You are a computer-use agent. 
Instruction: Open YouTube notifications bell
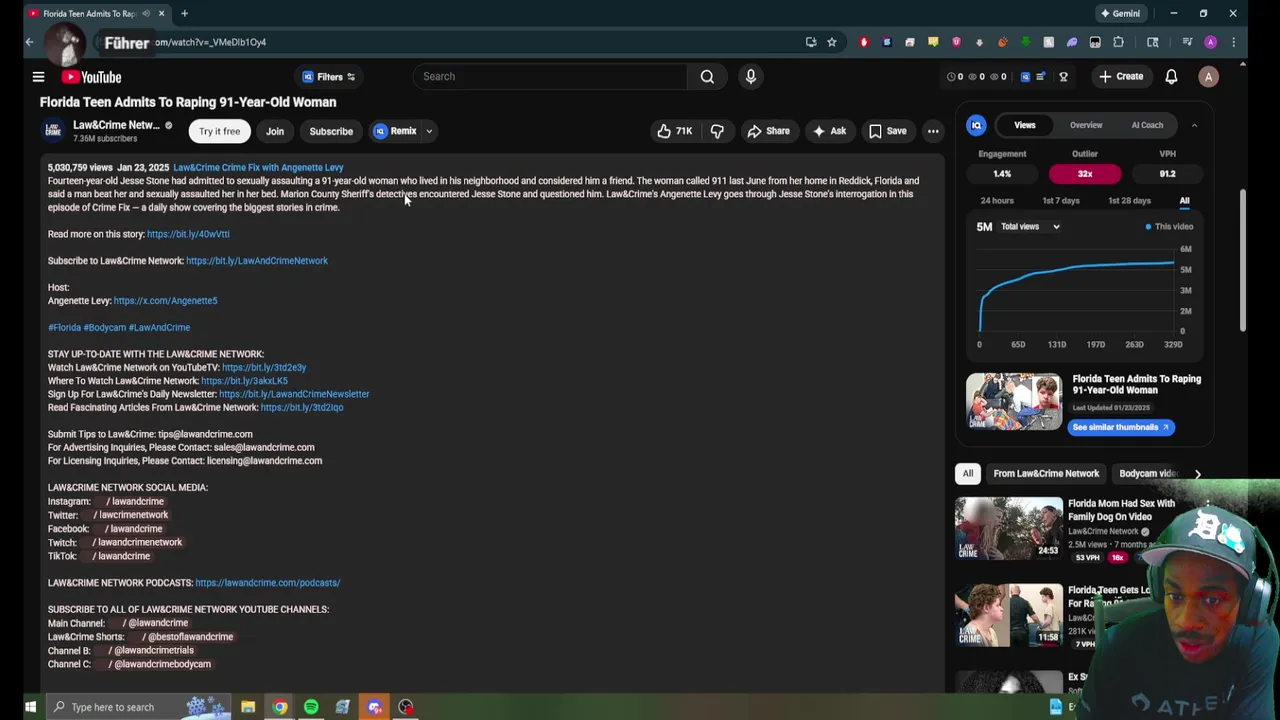click(1171, 76)
